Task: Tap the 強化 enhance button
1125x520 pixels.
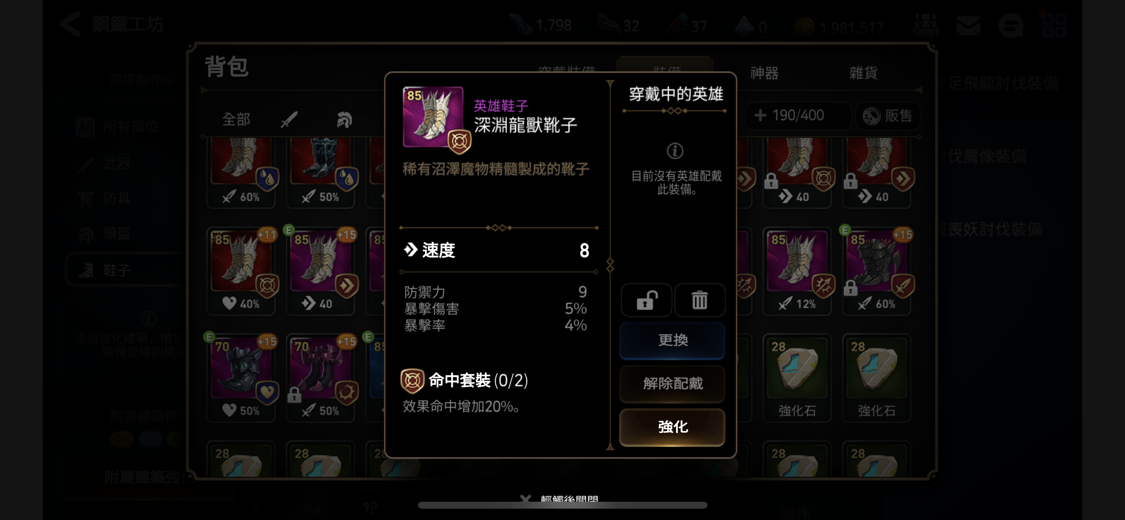Action: [x=672, y=427]
